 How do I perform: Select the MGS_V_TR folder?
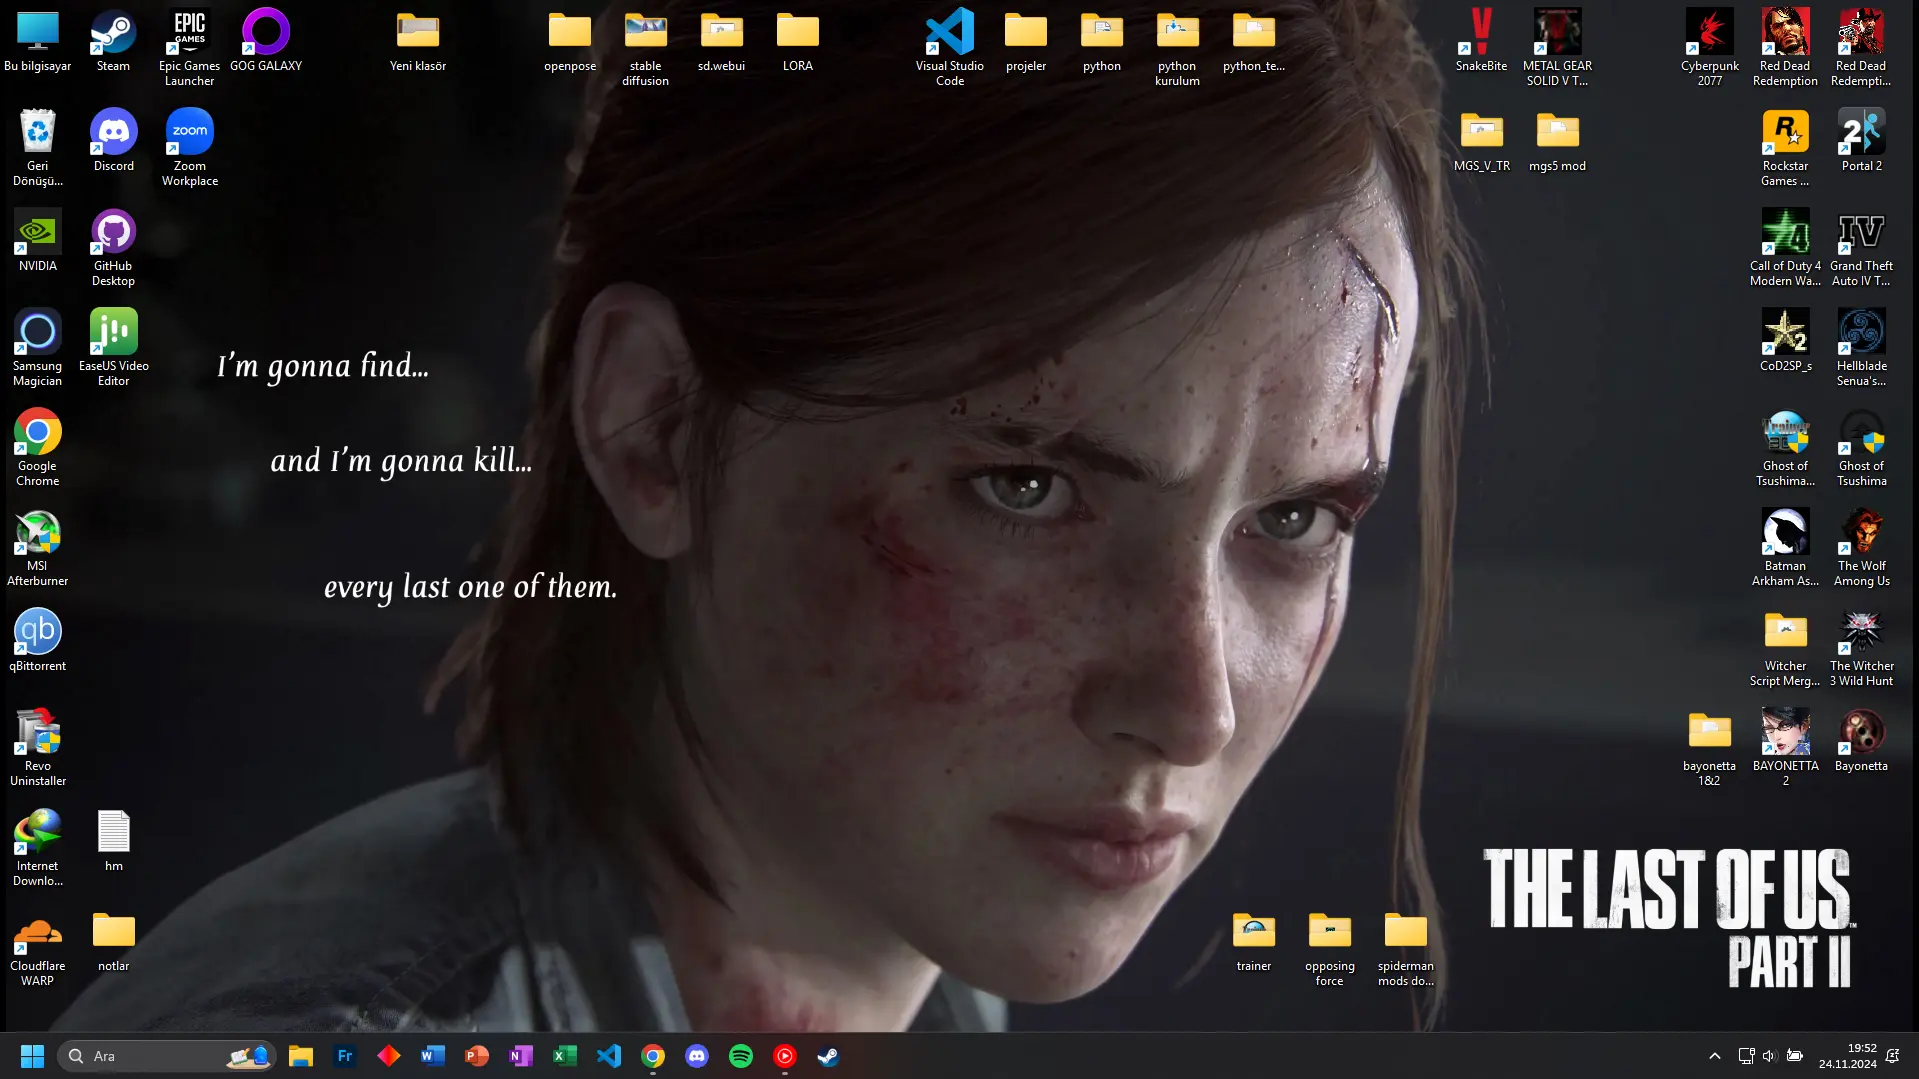coord(1481,141)
